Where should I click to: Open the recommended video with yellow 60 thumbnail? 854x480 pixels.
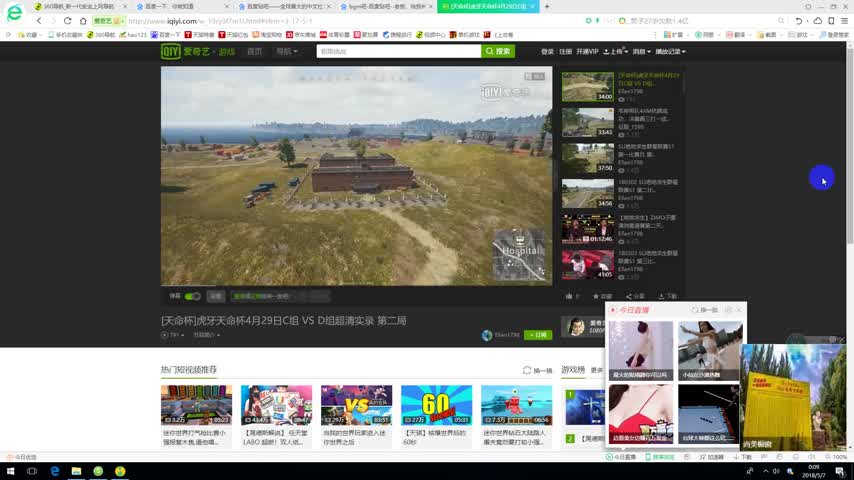(436, 405)
